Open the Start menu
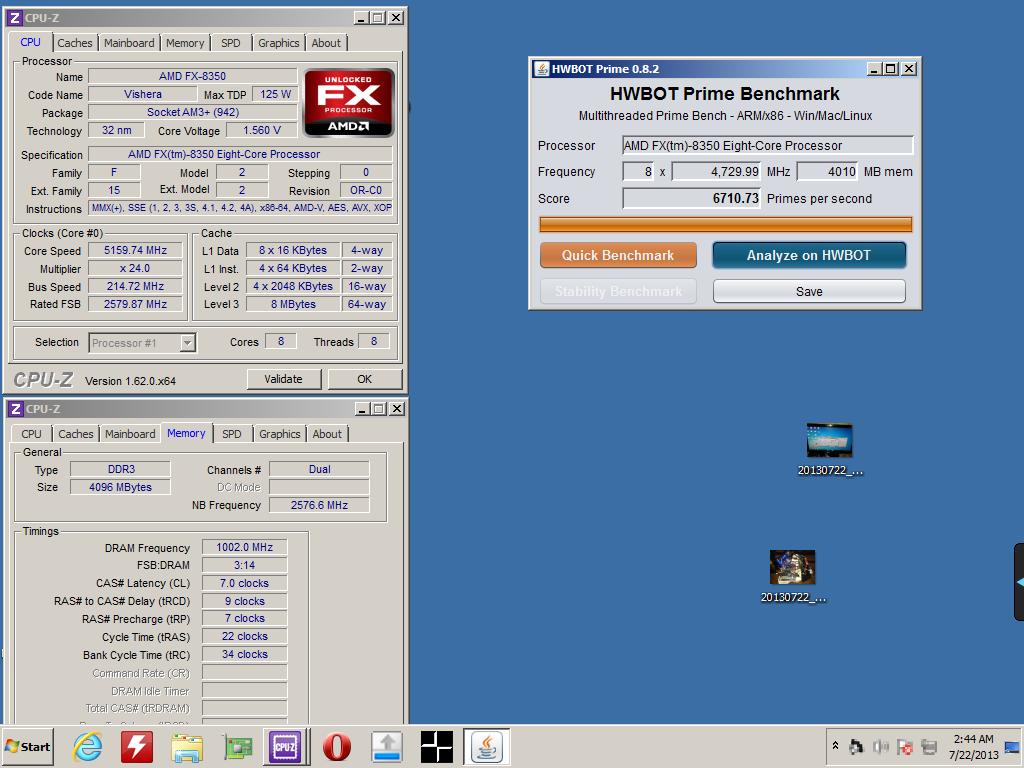1024x768 pixels. tap(27, 746)
